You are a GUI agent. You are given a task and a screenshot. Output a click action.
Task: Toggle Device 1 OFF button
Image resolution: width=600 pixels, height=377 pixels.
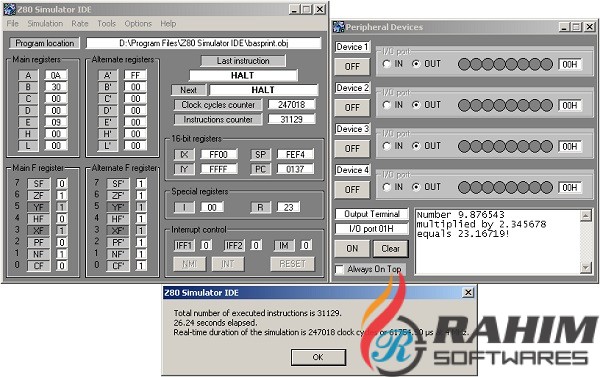point(352,67)
